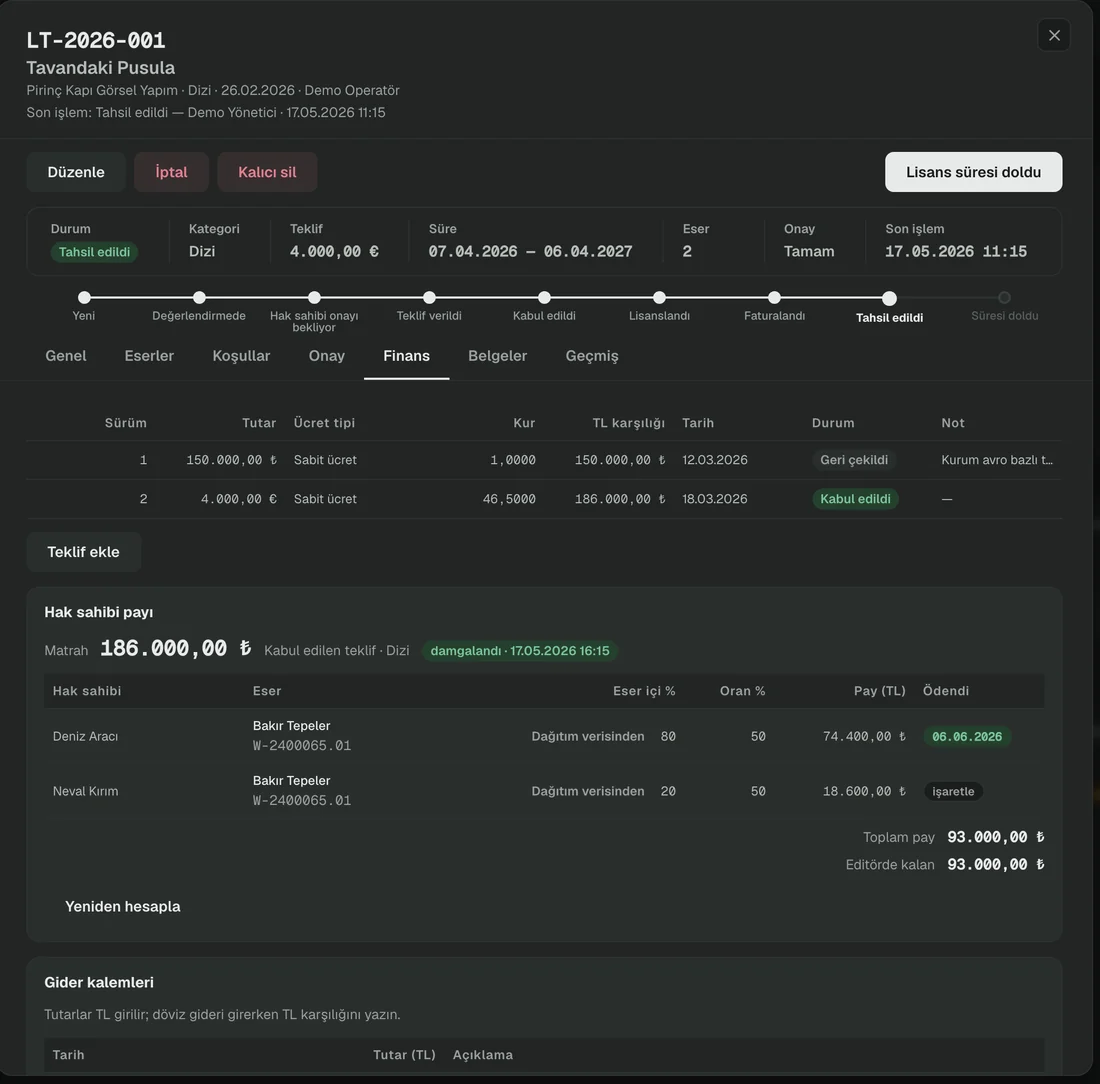
Task: Click the date 12.03.2026 in offer table
Action: [715, 460]
